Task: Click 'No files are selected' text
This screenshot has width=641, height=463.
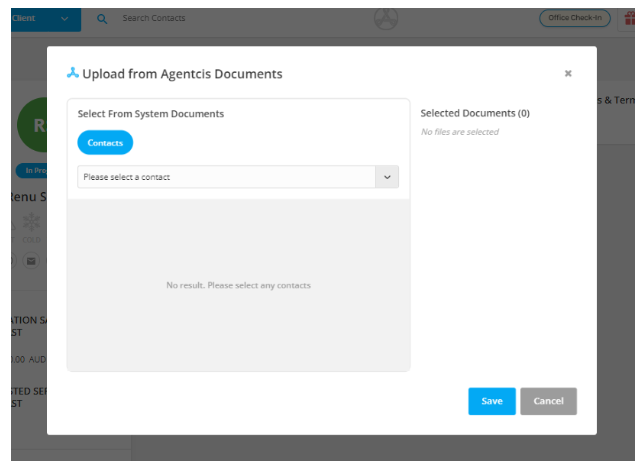Action: pyautogui.click(x=460, y=132)
